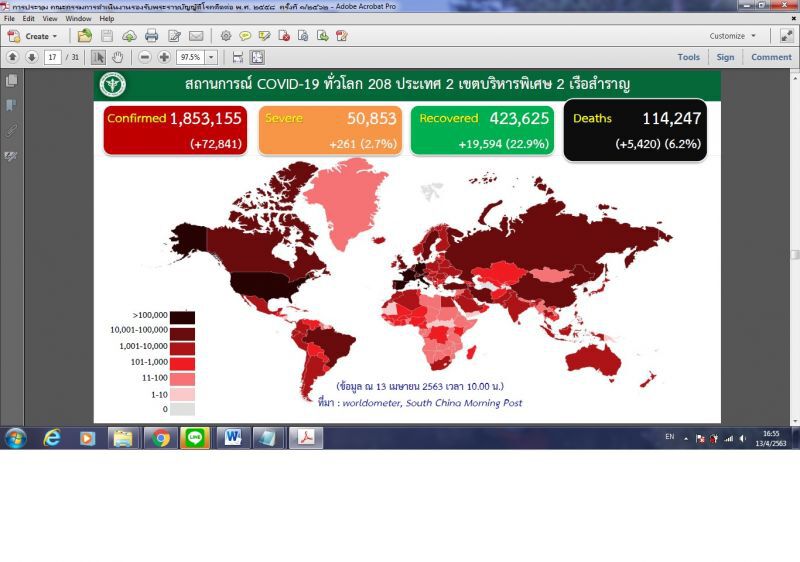Open Google Chrome from taskbar

(161, 438)
